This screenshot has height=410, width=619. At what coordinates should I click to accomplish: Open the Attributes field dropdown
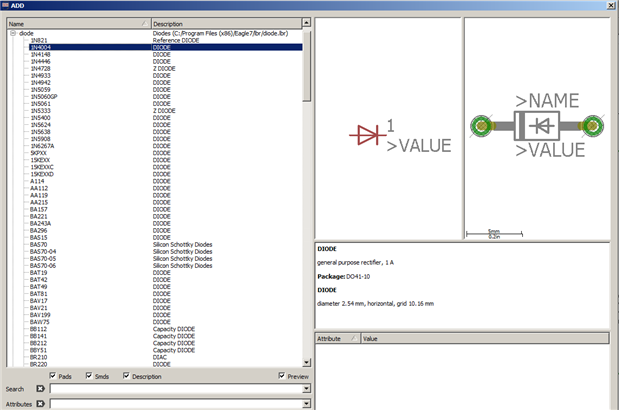tap(306, 403)
